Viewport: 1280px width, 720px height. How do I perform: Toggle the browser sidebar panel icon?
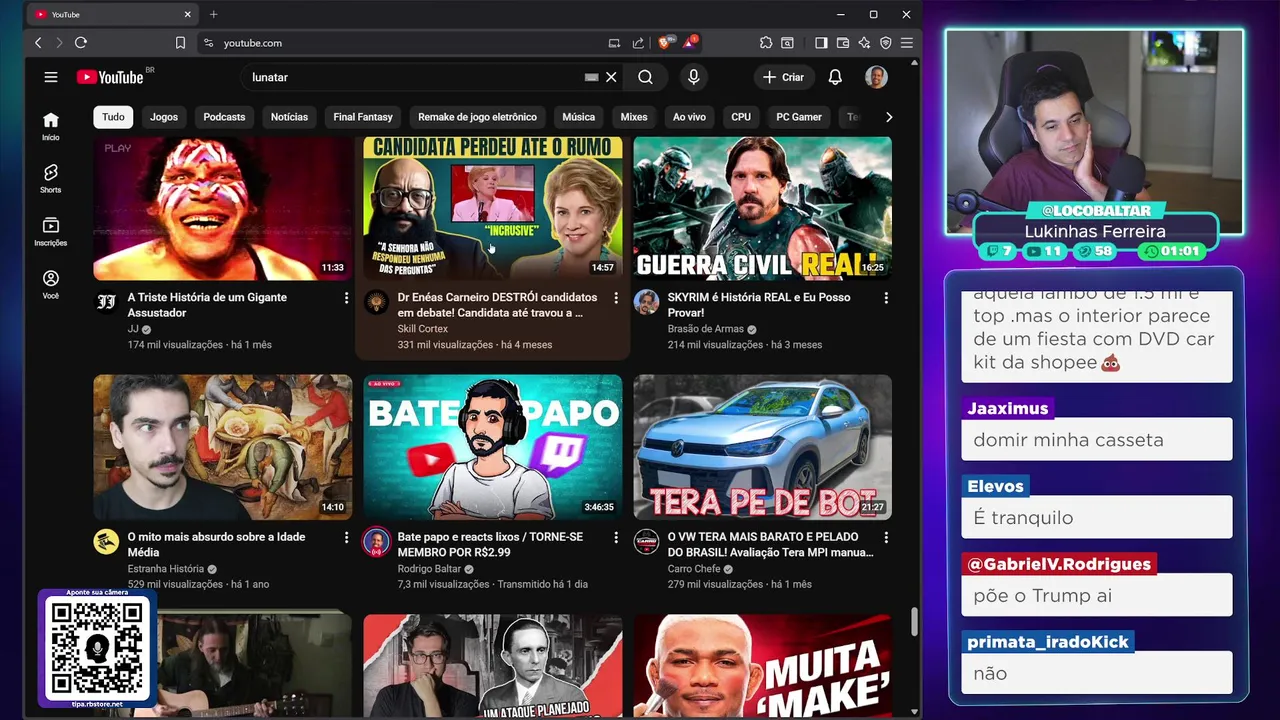click(821, 43)
